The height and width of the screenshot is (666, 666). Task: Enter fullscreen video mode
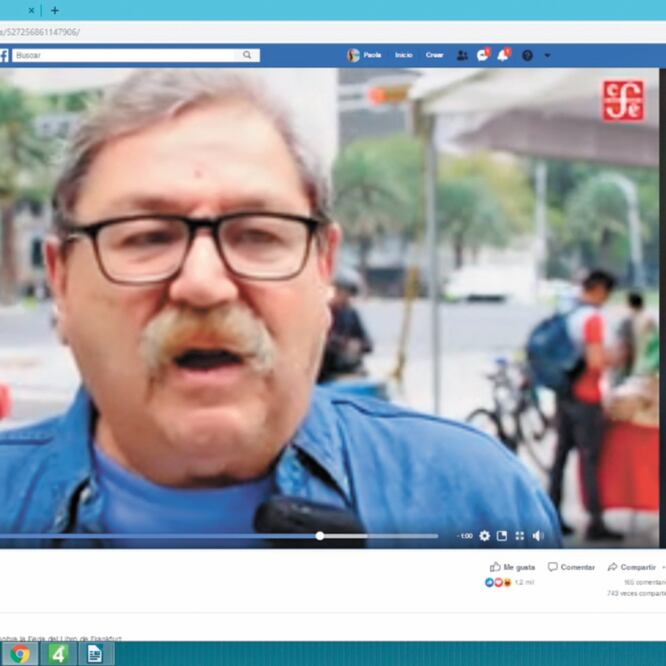519,536
